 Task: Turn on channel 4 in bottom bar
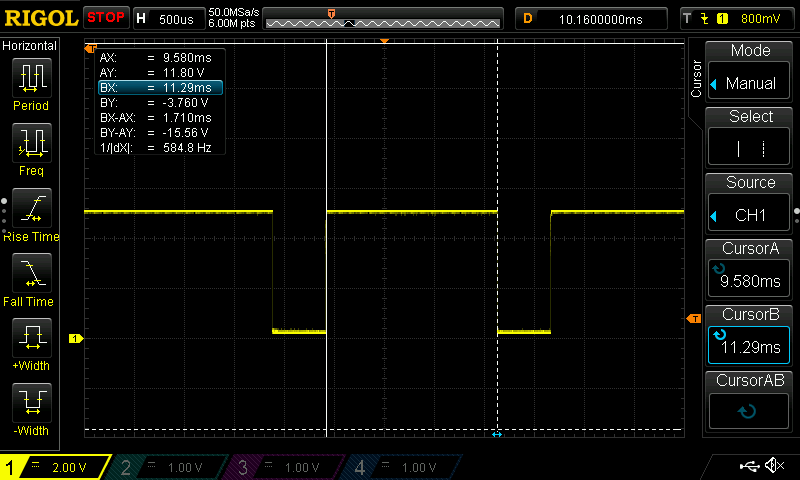[401, 467]
